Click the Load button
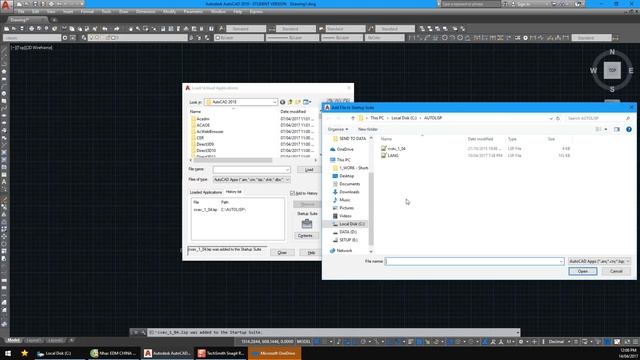The height and width of the screenshot is (360, 640). pos(309,169)
